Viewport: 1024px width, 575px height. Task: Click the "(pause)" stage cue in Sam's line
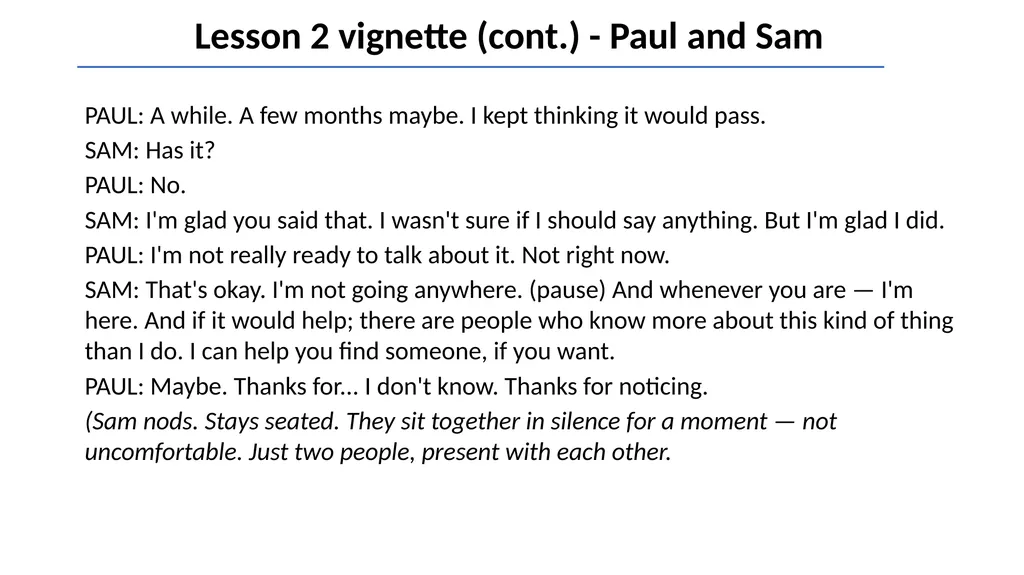click(x=568, y=290)
